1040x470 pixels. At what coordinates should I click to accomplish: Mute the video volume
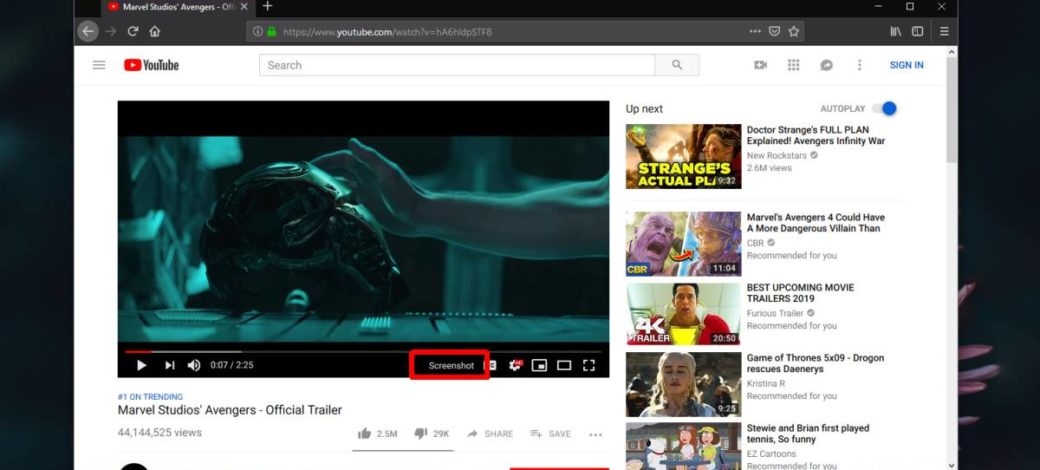click(194, 365)
